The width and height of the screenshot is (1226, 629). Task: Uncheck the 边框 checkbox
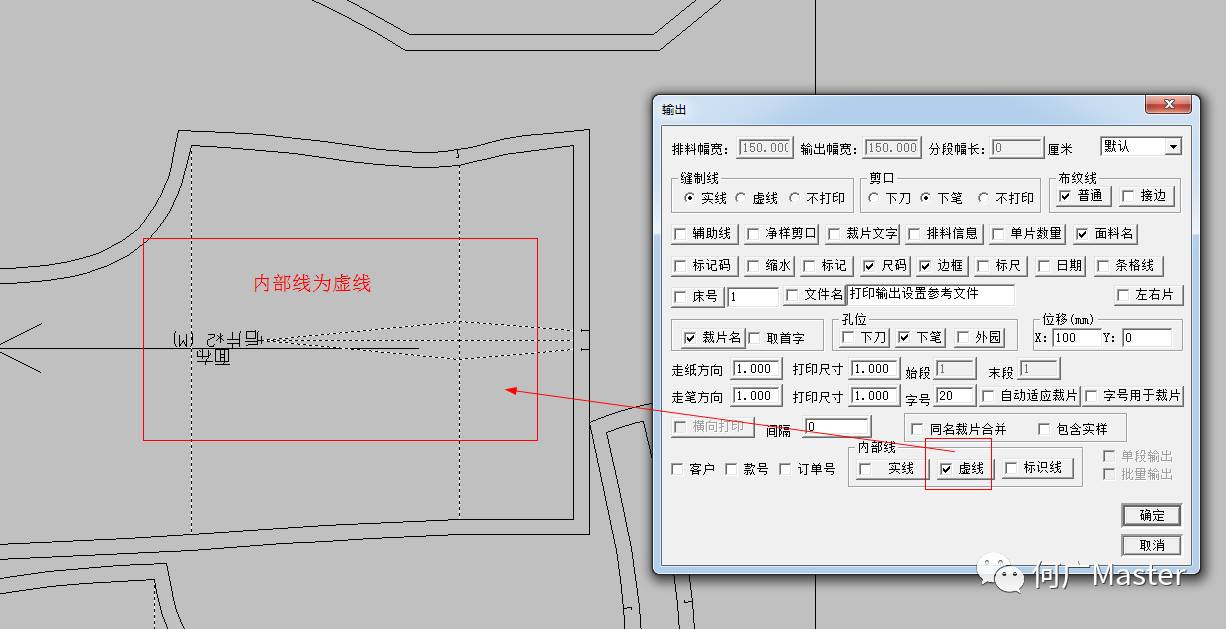pyautogui.click(x=925, y=266)
